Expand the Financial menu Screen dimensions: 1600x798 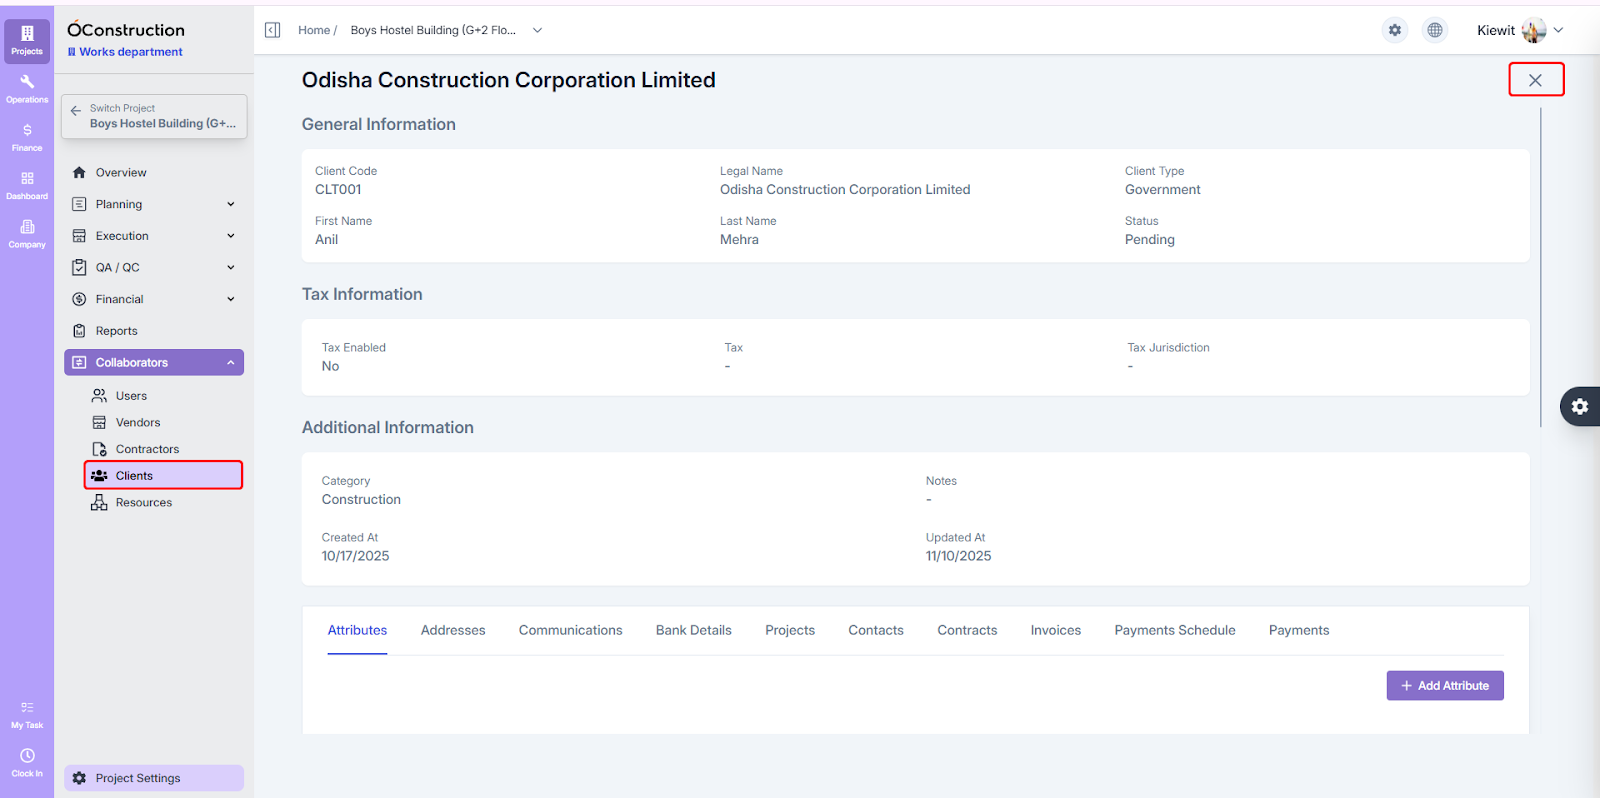[154, 299]
